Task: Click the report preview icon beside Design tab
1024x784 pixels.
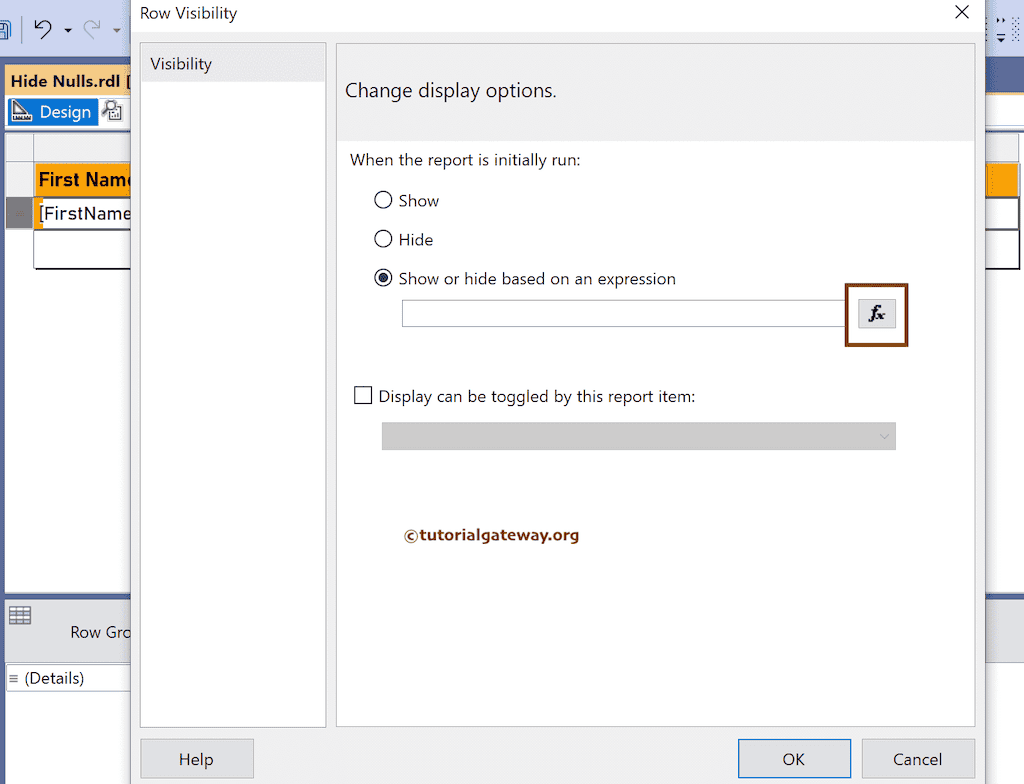Action: [x=113, y=111]
